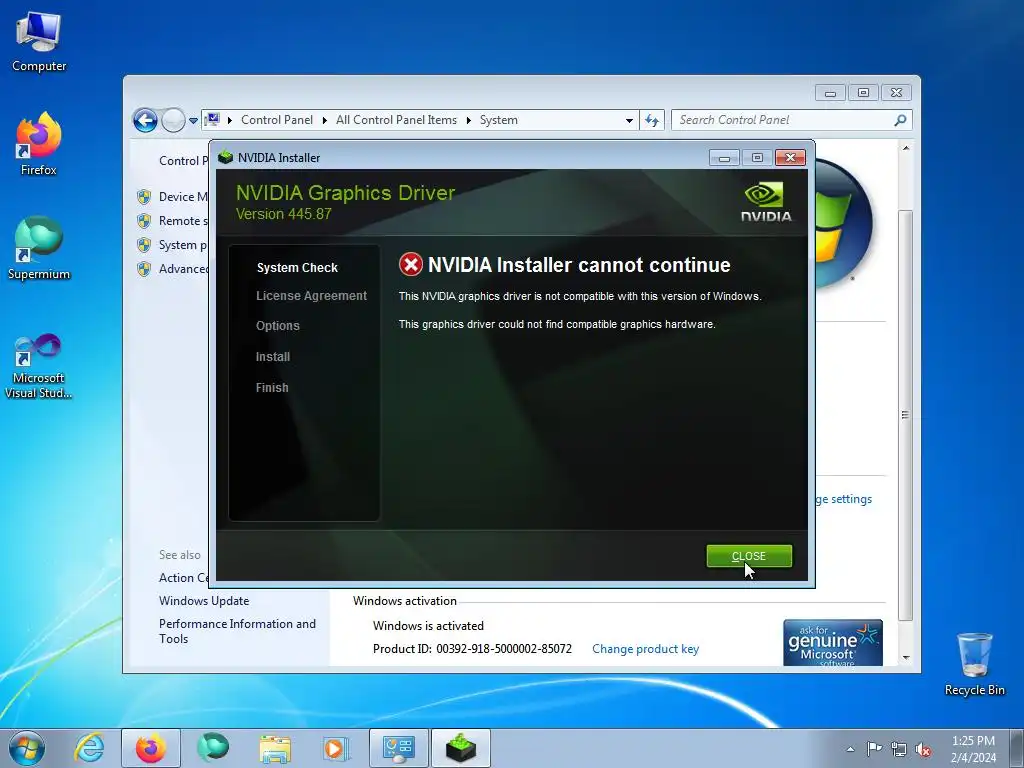The height and width of the screenshot is (768, 1024).
Task: Click the Options installer step
Action: click(278, 326)
